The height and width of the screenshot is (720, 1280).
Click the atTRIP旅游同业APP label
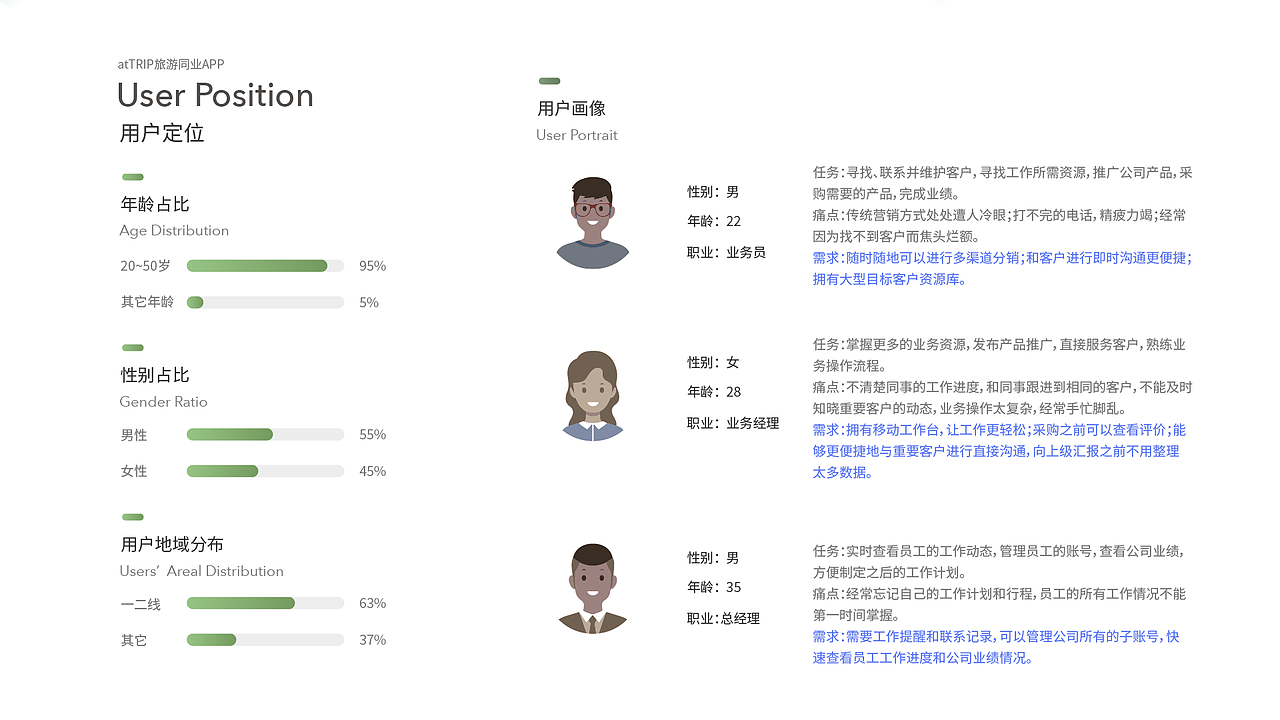(171, 64)
